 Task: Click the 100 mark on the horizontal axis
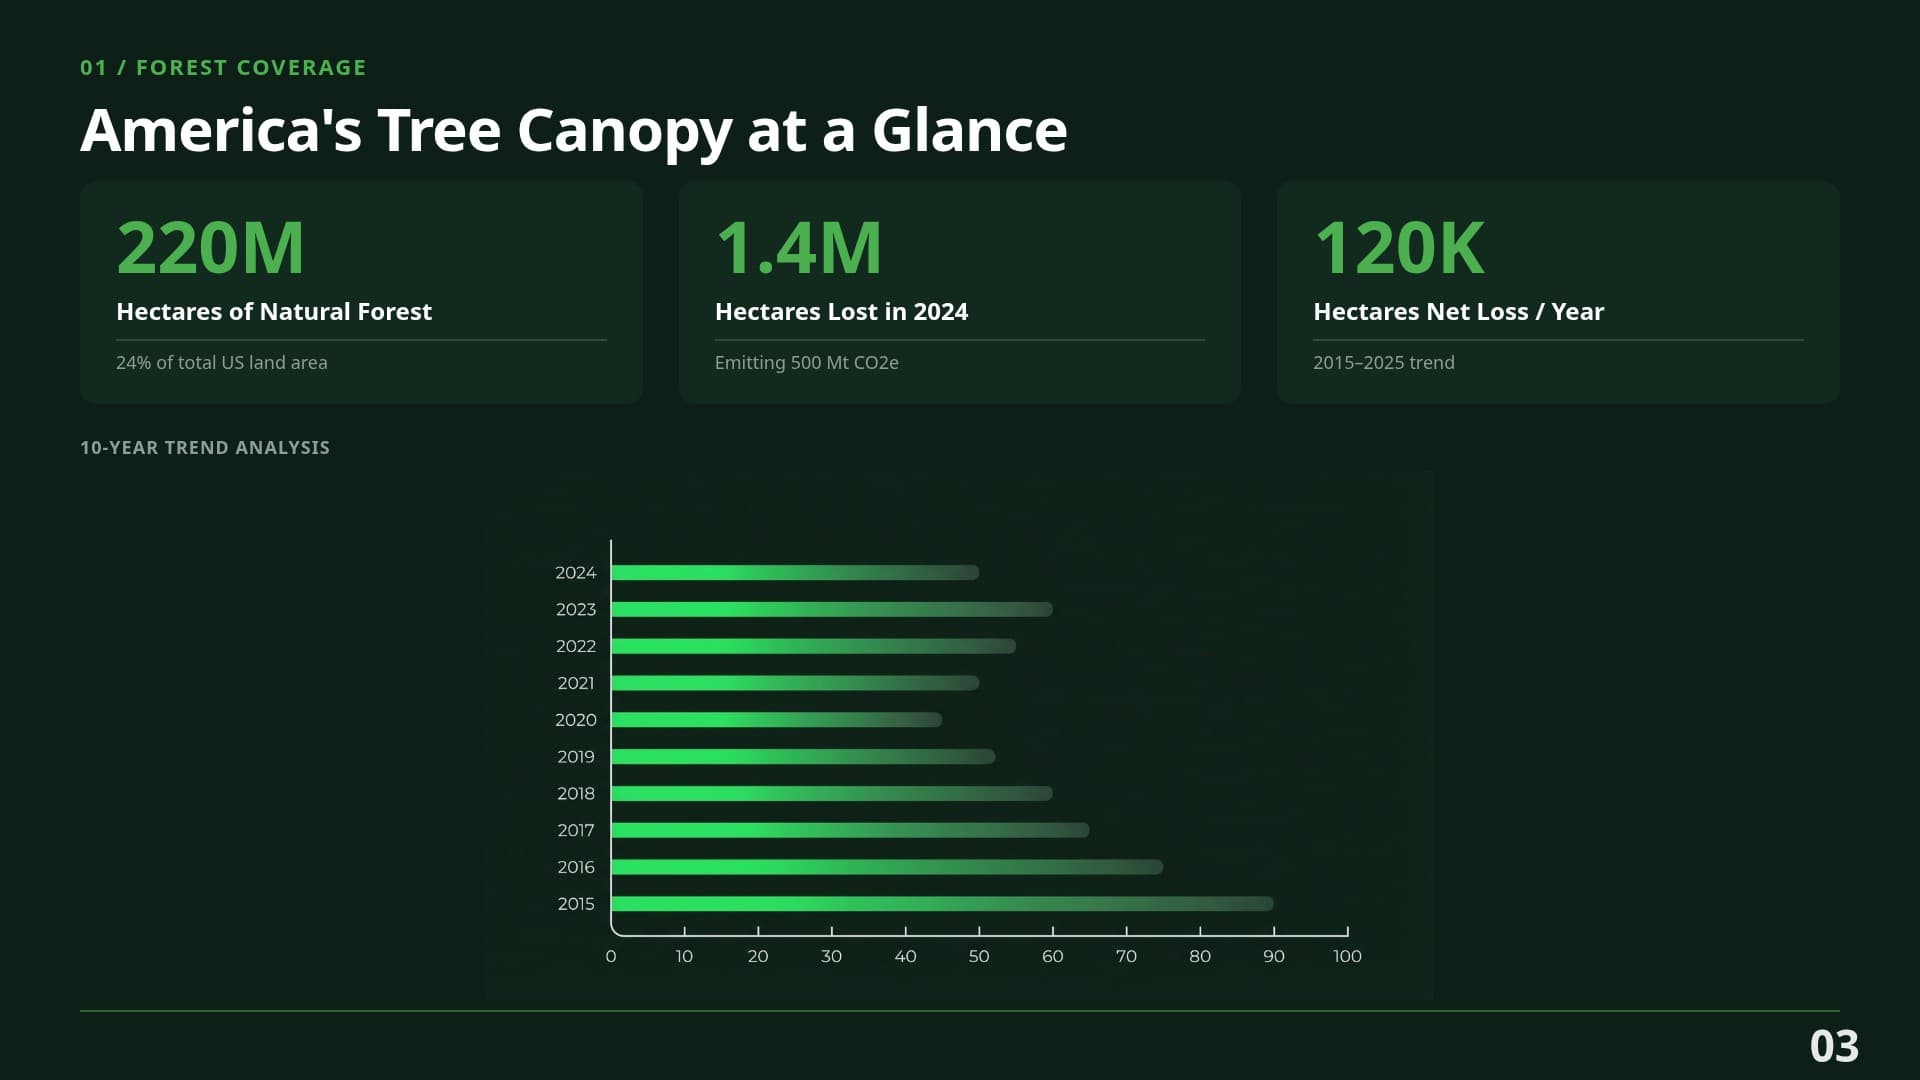tap(1348, 956)
